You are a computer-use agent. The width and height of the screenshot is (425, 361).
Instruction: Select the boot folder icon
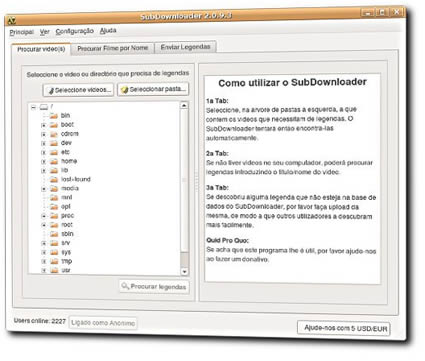pyautogui.click(x=54, y=125)
